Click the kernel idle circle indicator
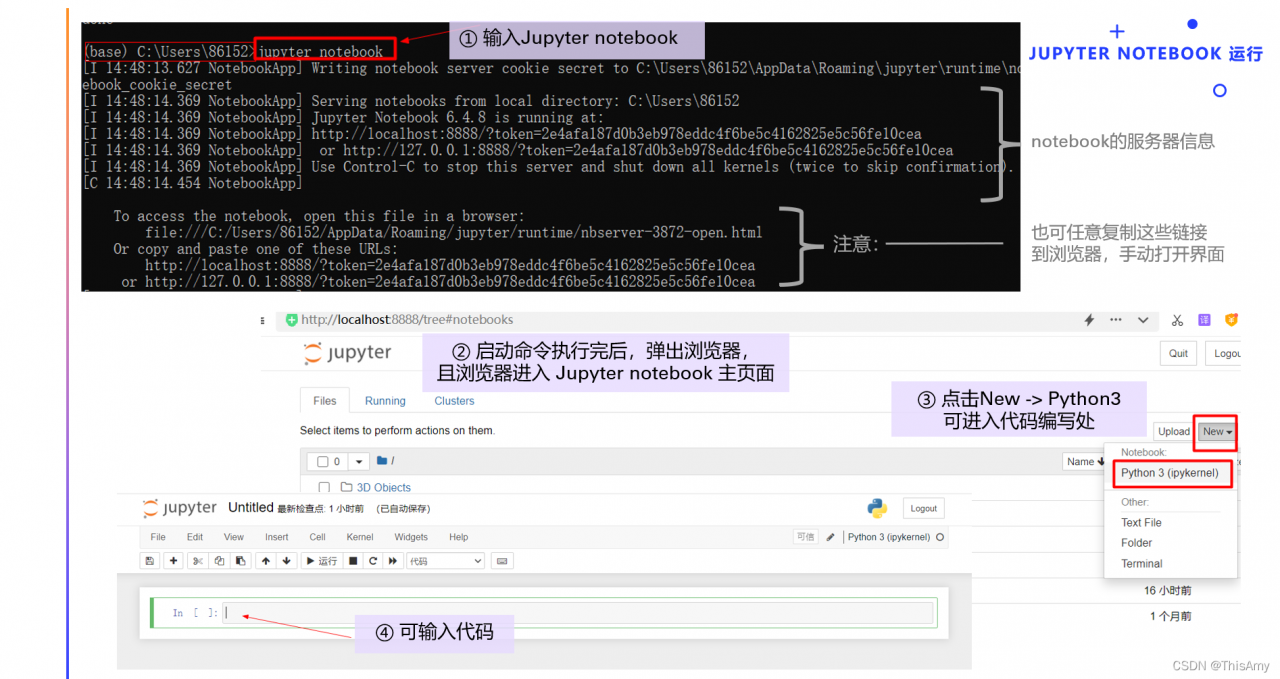Image resolution: width=1280 pixels, height=679 pixels. [940, 537]
